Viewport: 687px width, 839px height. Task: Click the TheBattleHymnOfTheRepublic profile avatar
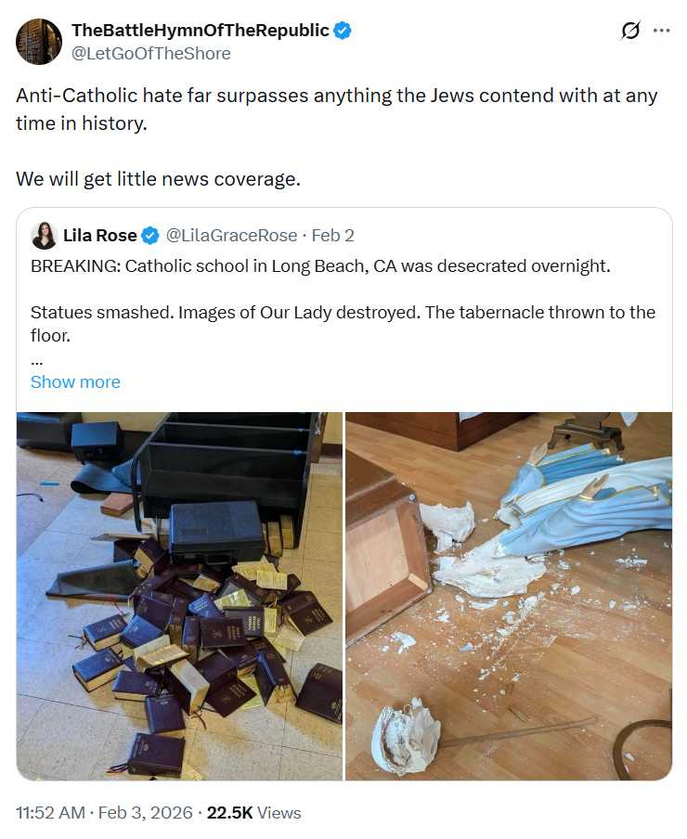[39, 41]
